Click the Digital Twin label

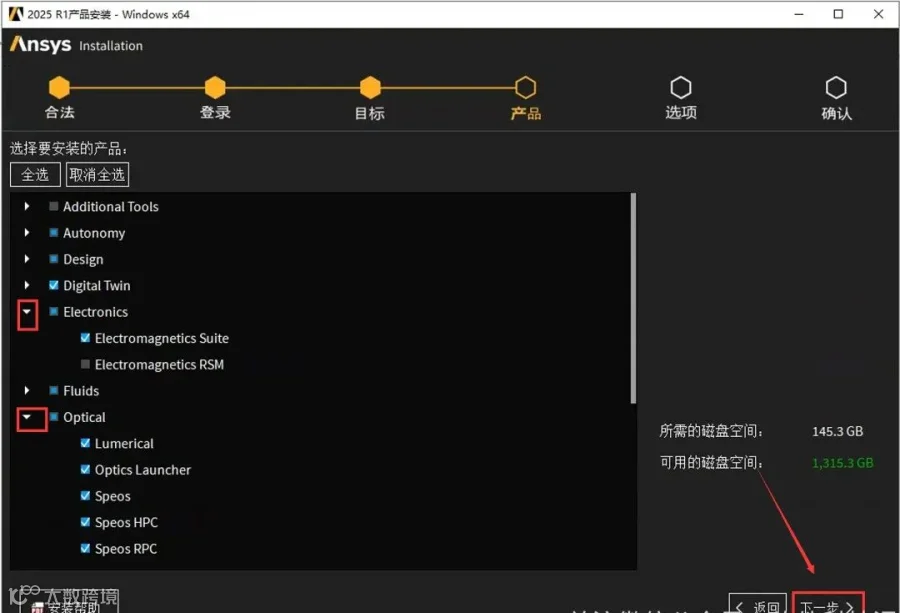[x=96, y=286]
